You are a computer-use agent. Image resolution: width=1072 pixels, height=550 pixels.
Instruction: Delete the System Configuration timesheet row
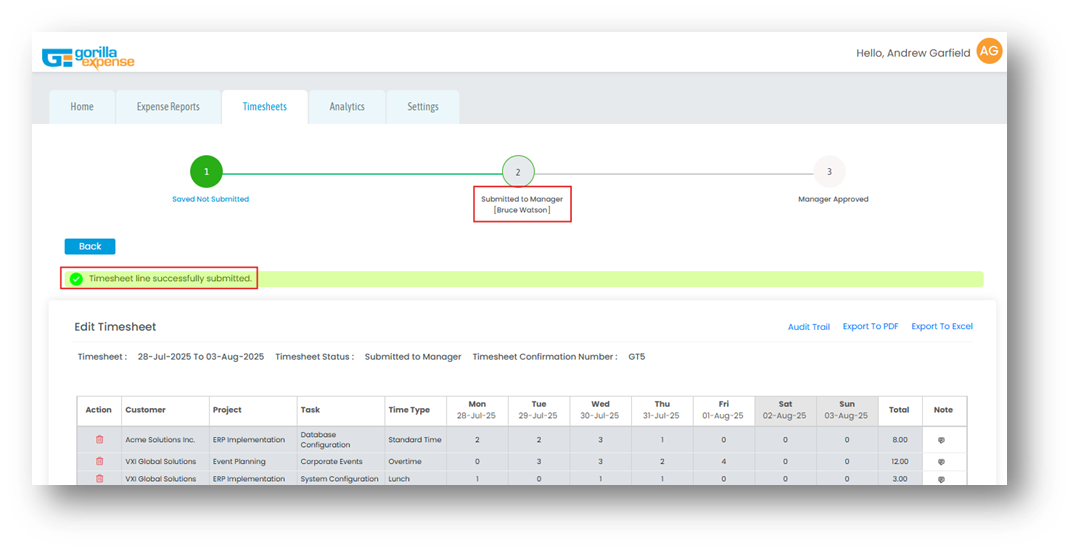[99, 479]
